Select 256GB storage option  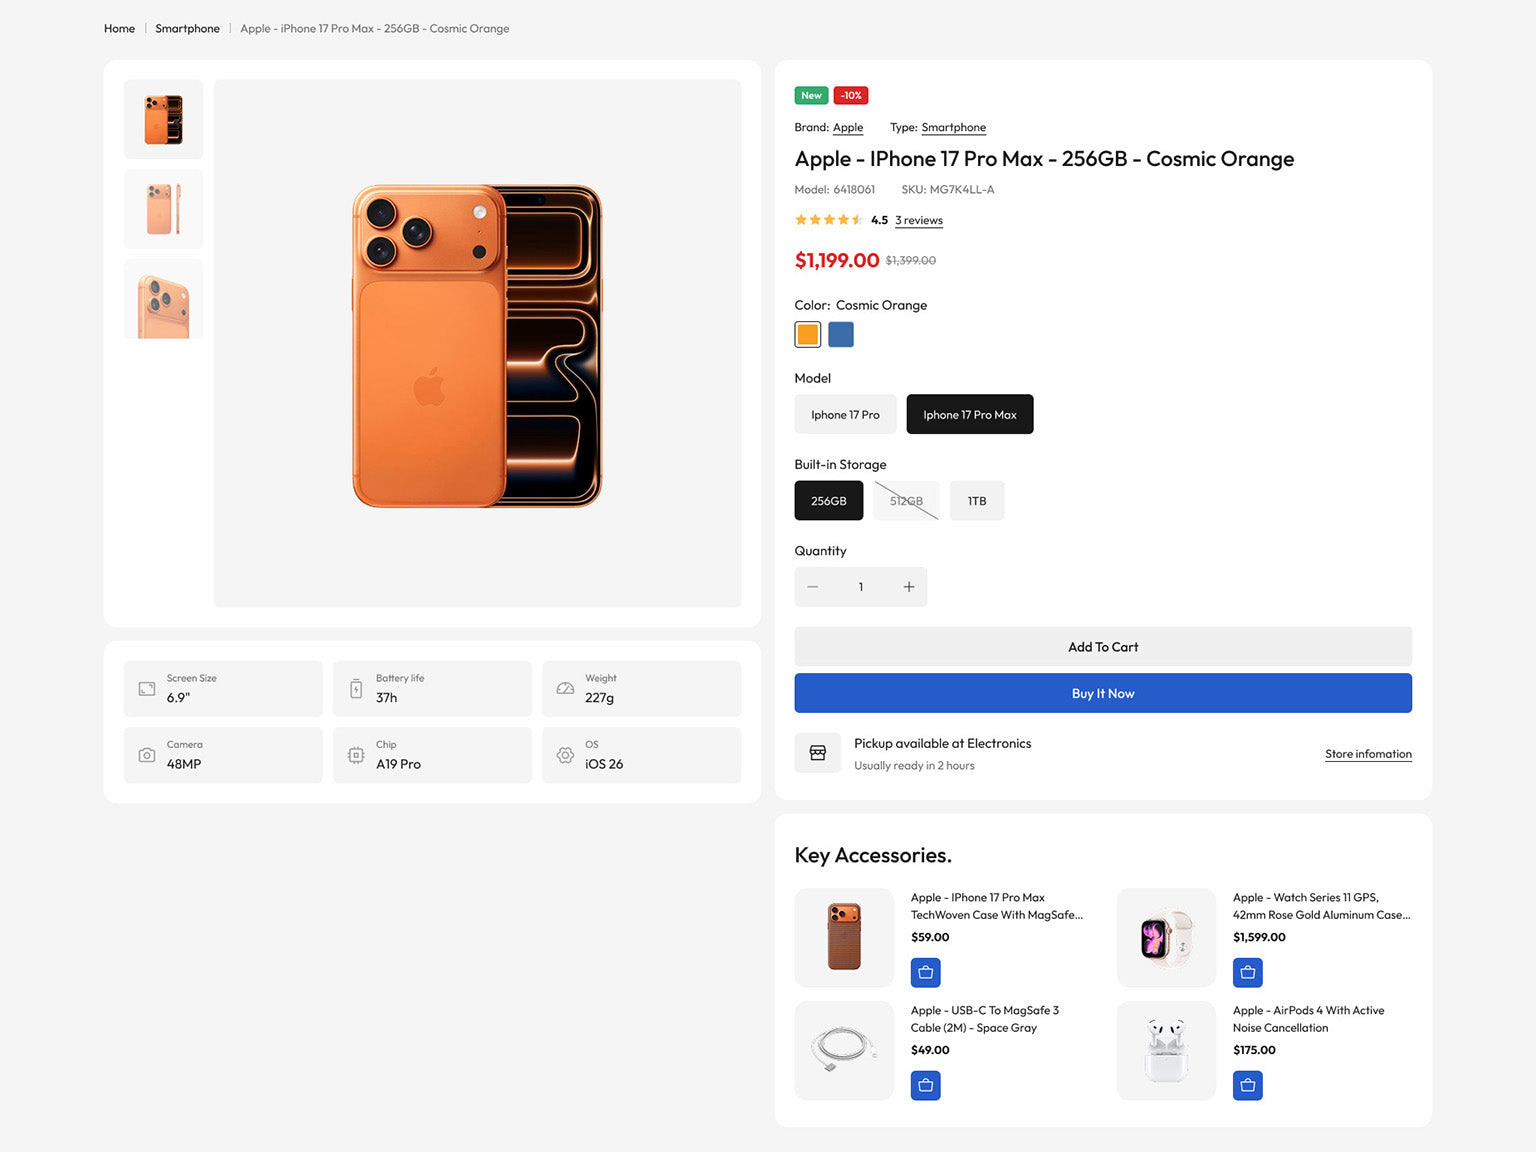coord(828,501)
